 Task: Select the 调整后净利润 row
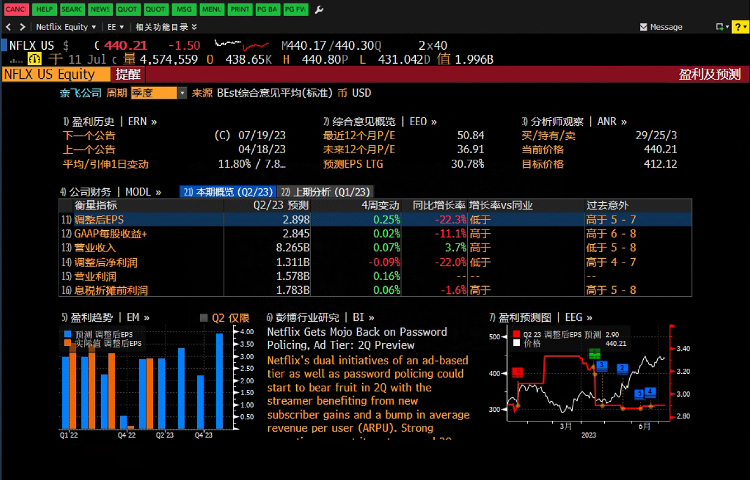click(x=375, y=262)
